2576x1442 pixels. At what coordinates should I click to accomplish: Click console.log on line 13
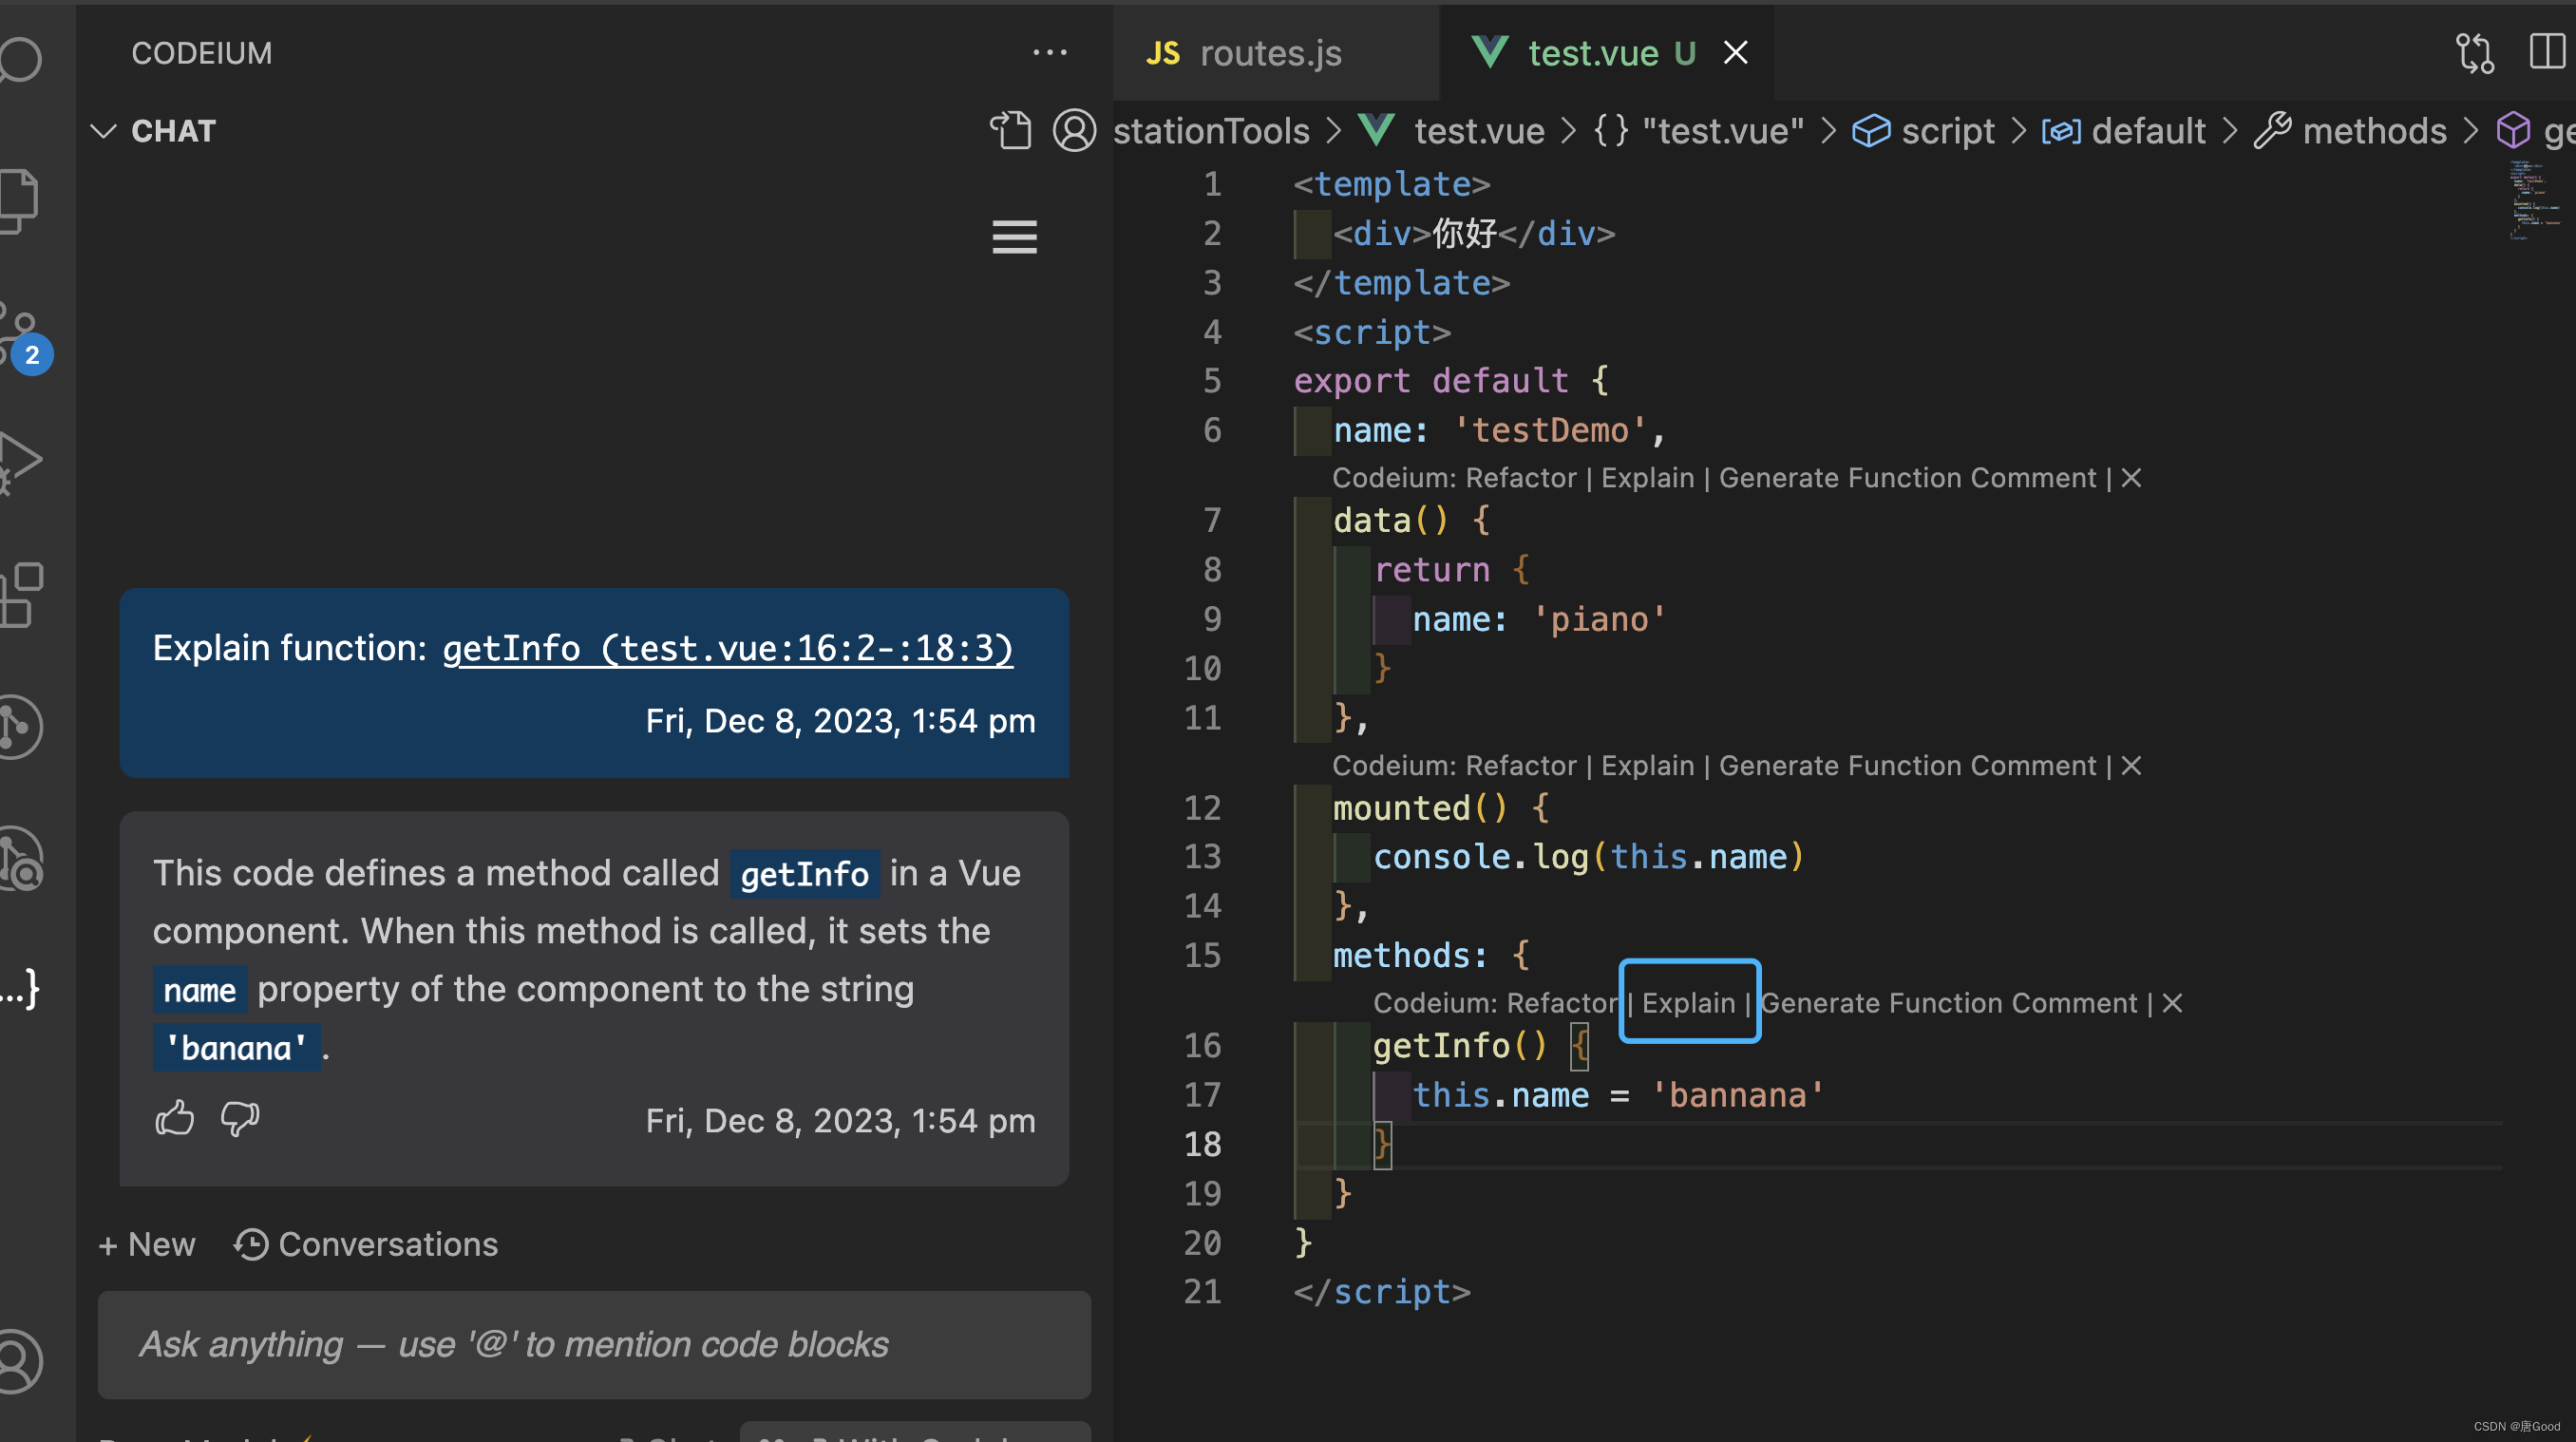click(x=1480, y=856)
